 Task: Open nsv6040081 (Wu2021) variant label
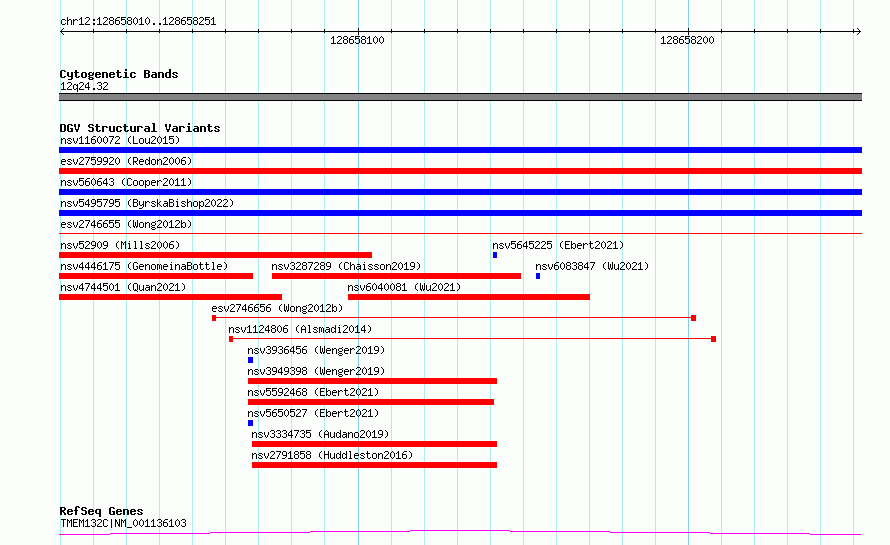tap(404, 287)
